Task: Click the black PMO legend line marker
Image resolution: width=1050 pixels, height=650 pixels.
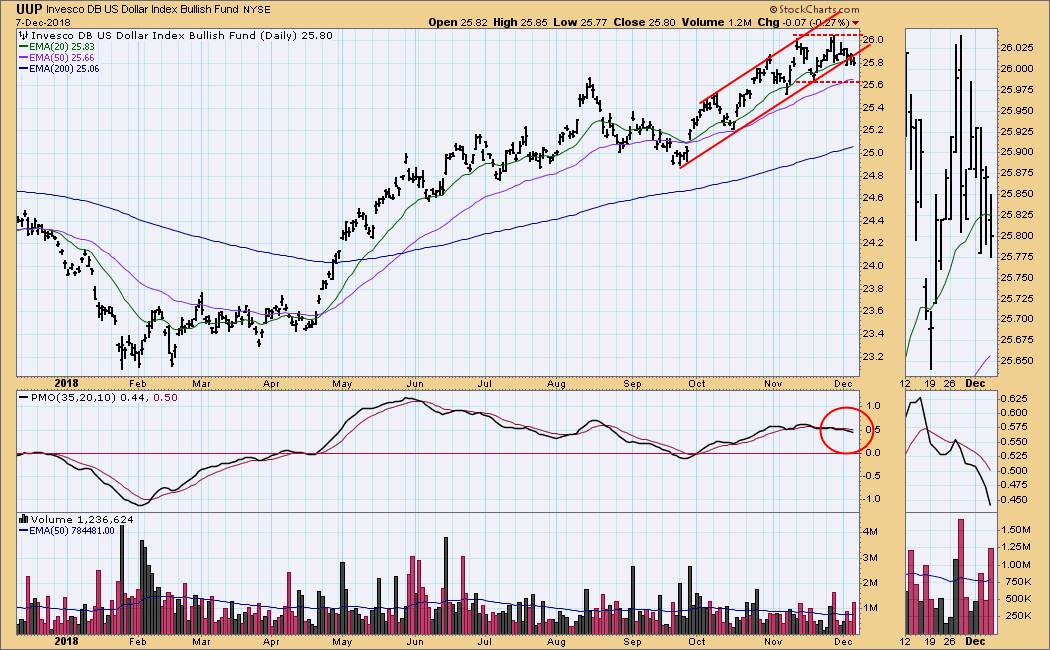Action: click(x=22, y=399)
